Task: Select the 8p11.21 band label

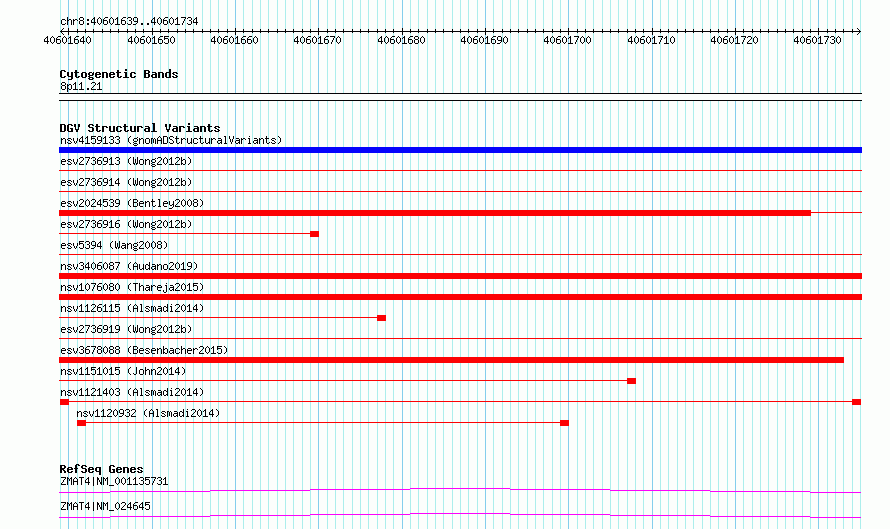Action: pyautogui.click(x=81, y=86)
